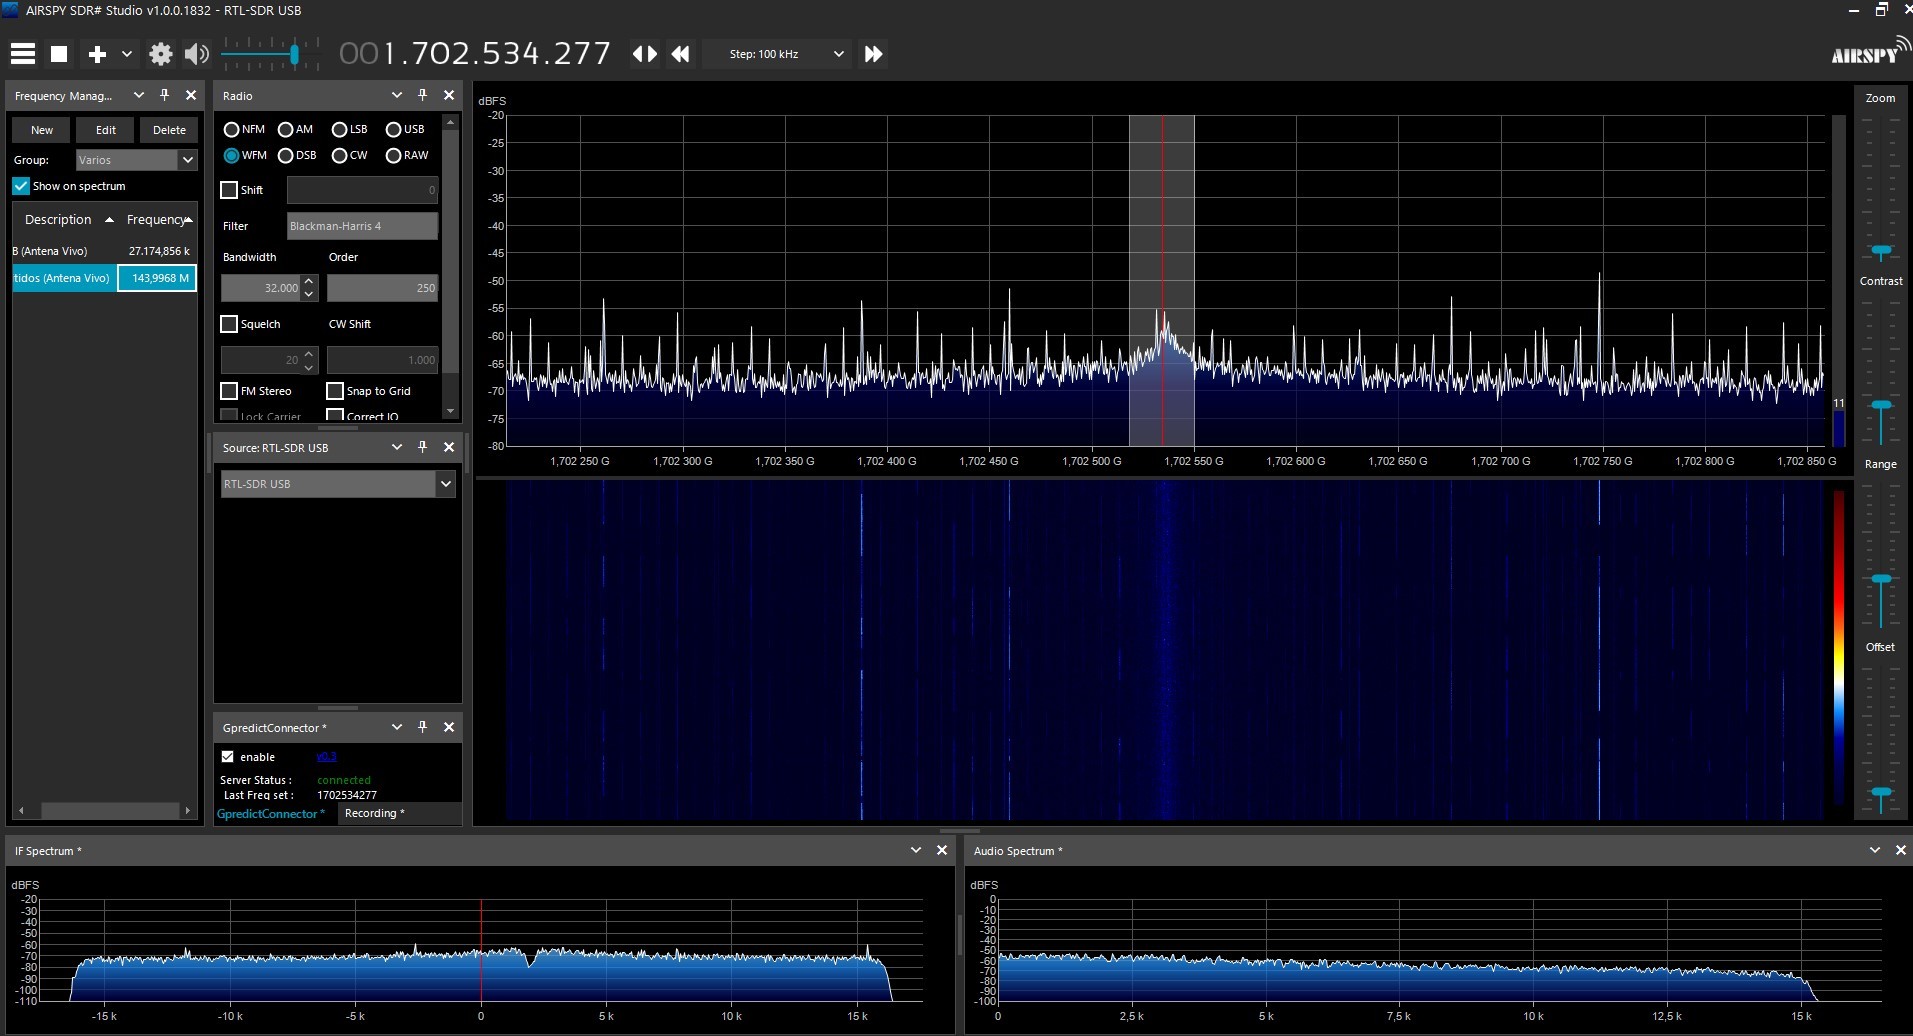
Task: Close the Audio Spectrum panel
Action: click(x=1901, y=850)
